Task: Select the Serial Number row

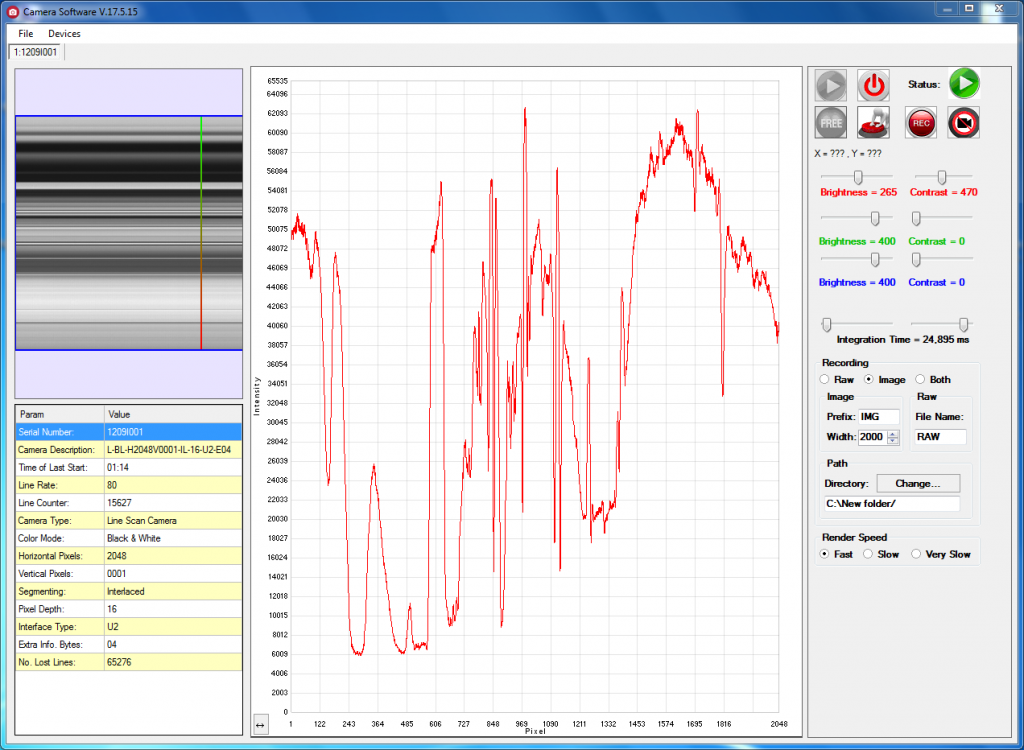Action: [129, 432]
